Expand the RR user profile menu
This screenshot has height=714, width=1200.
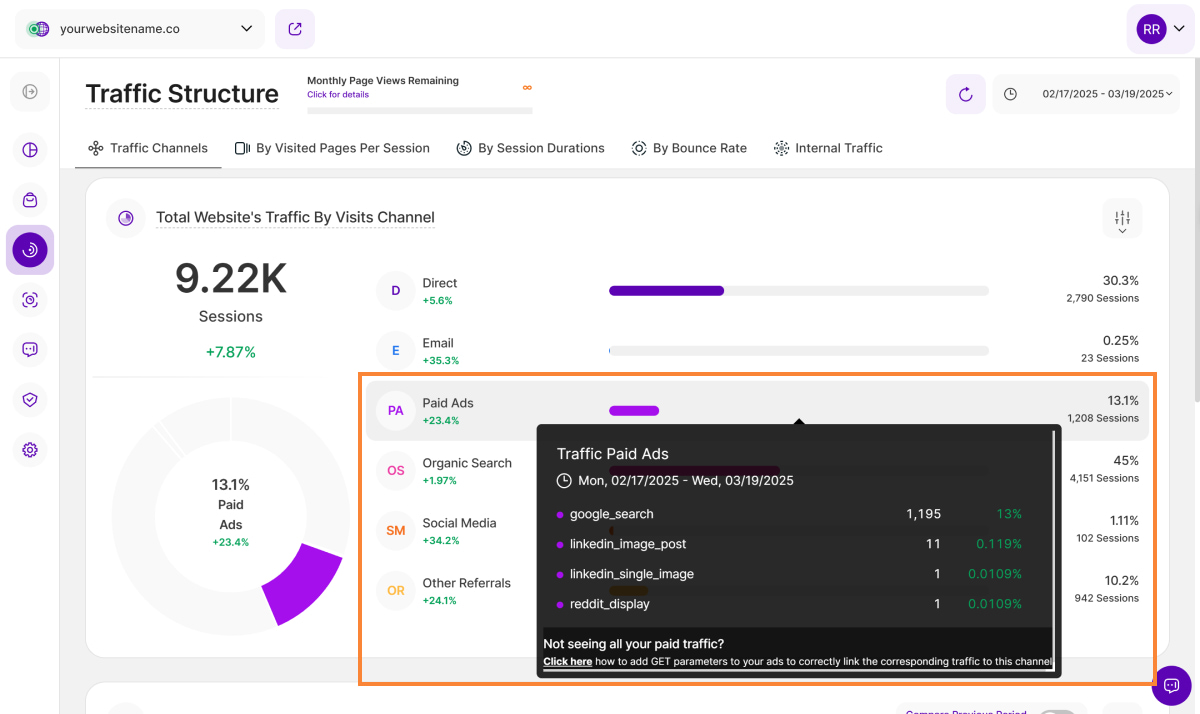(x=1159, y=29)
